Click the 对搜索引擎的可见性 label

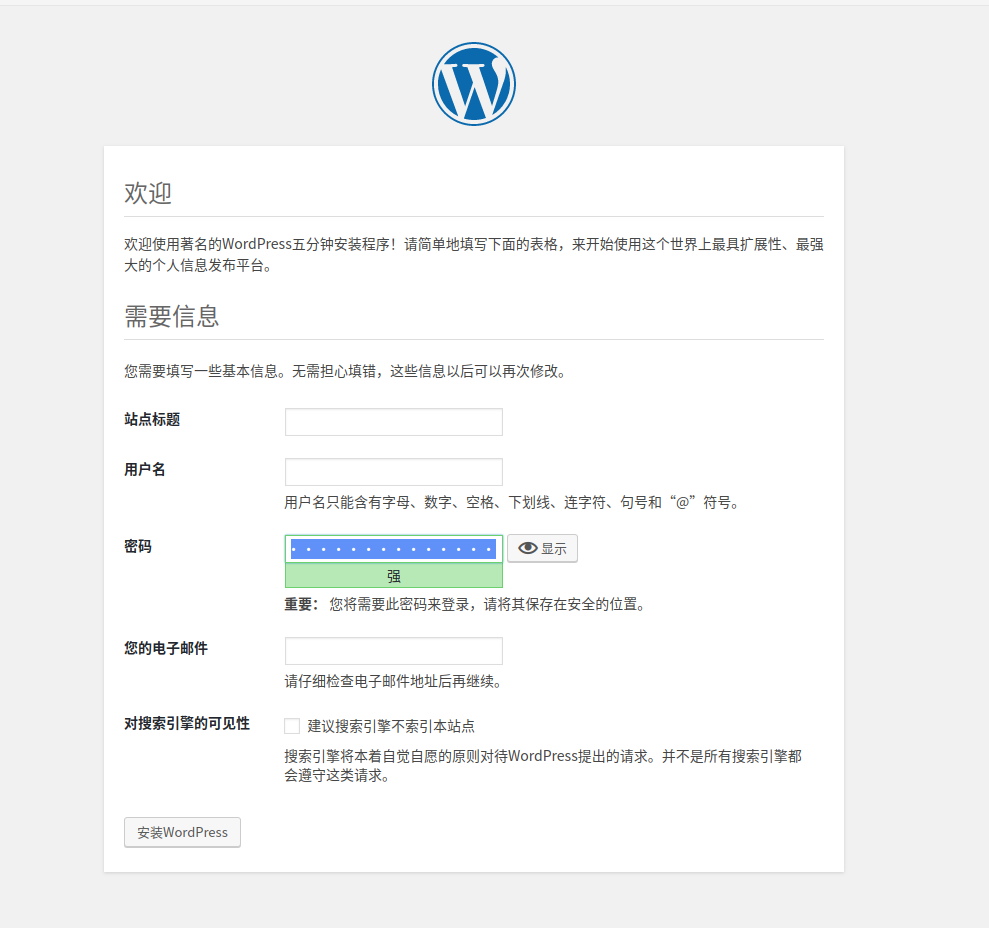(187, 724)
